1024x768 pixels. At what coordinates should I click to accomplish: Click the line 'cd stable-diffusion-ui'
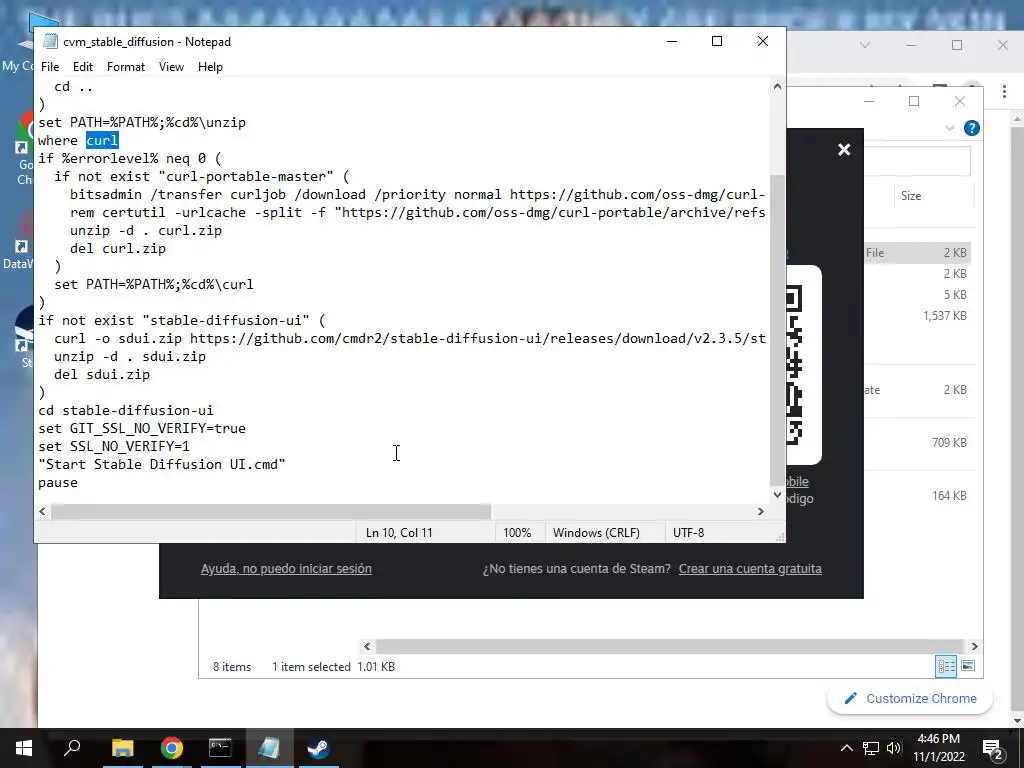(125, 410)
